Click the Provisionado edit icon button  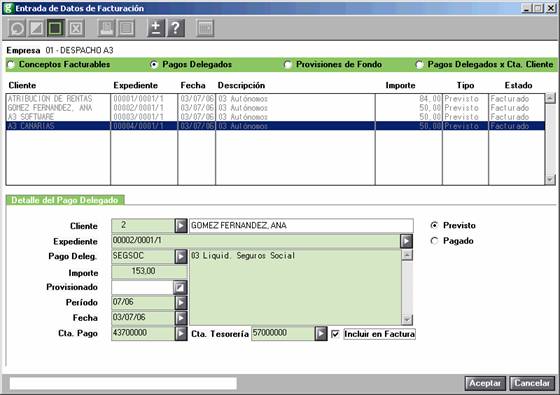coord(180,288)
